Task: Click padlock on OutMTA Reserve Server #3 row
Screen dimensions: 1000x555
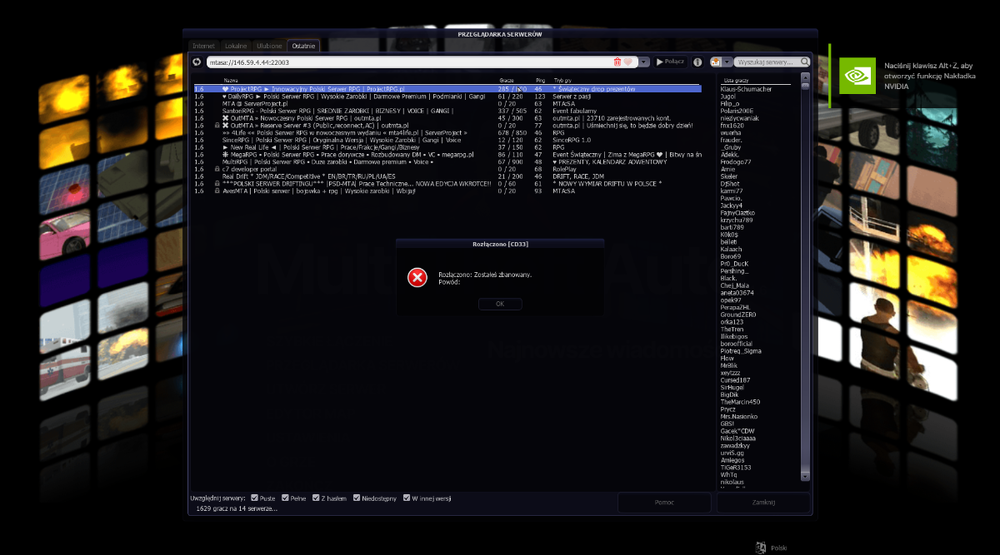Action: [217, 126]
